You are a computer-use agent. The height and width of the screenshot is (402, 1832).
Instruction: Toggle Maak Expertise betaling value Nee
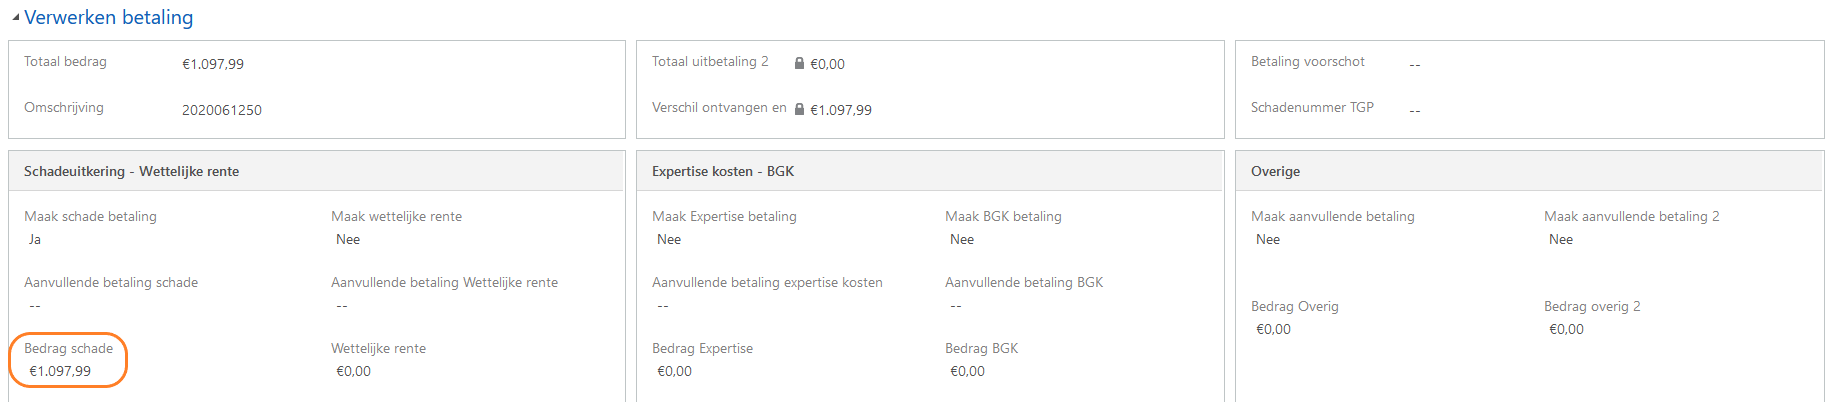[x=669, y=240]
